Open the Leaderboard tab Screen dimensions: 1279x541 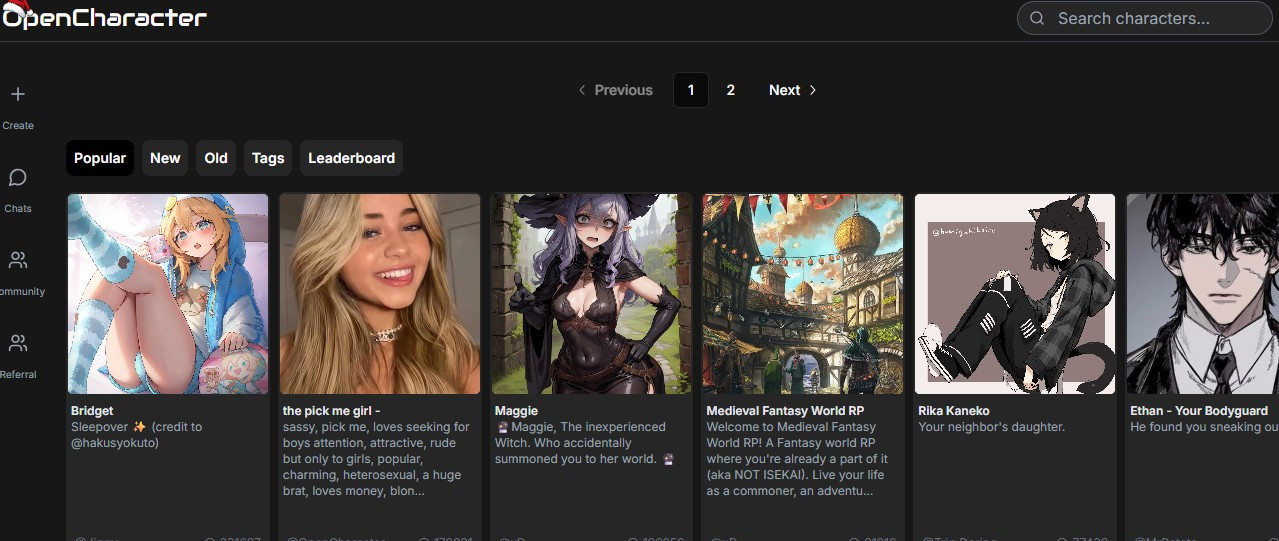[351, 158]
